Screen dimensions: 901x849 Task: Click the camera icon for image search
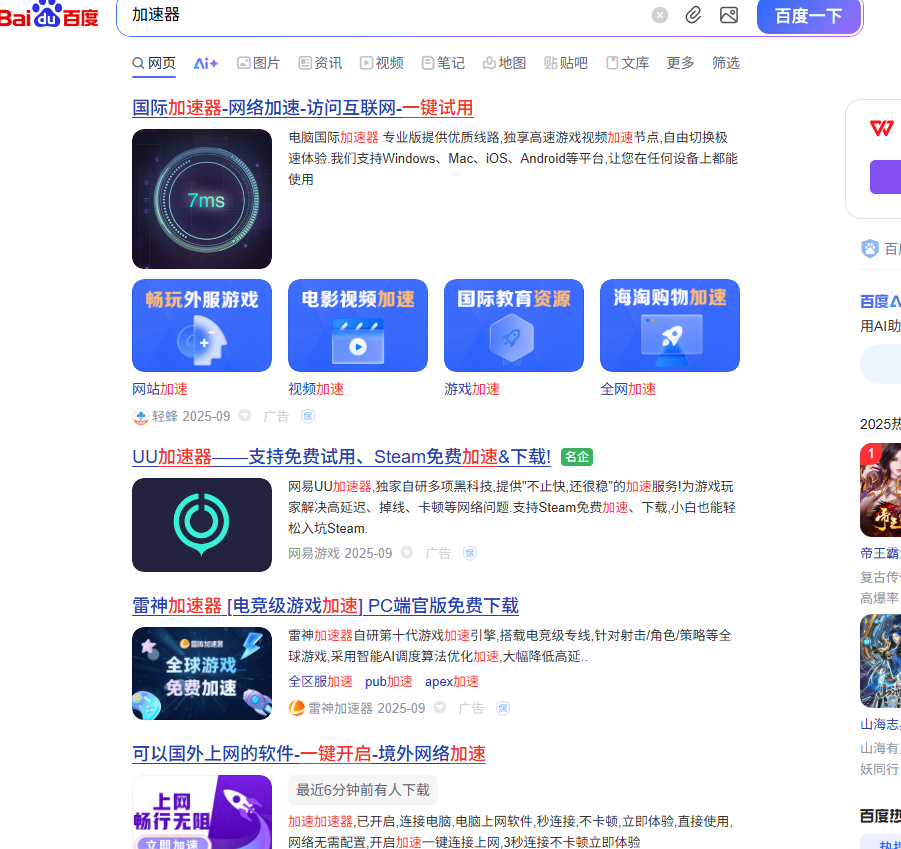(728, 16)
